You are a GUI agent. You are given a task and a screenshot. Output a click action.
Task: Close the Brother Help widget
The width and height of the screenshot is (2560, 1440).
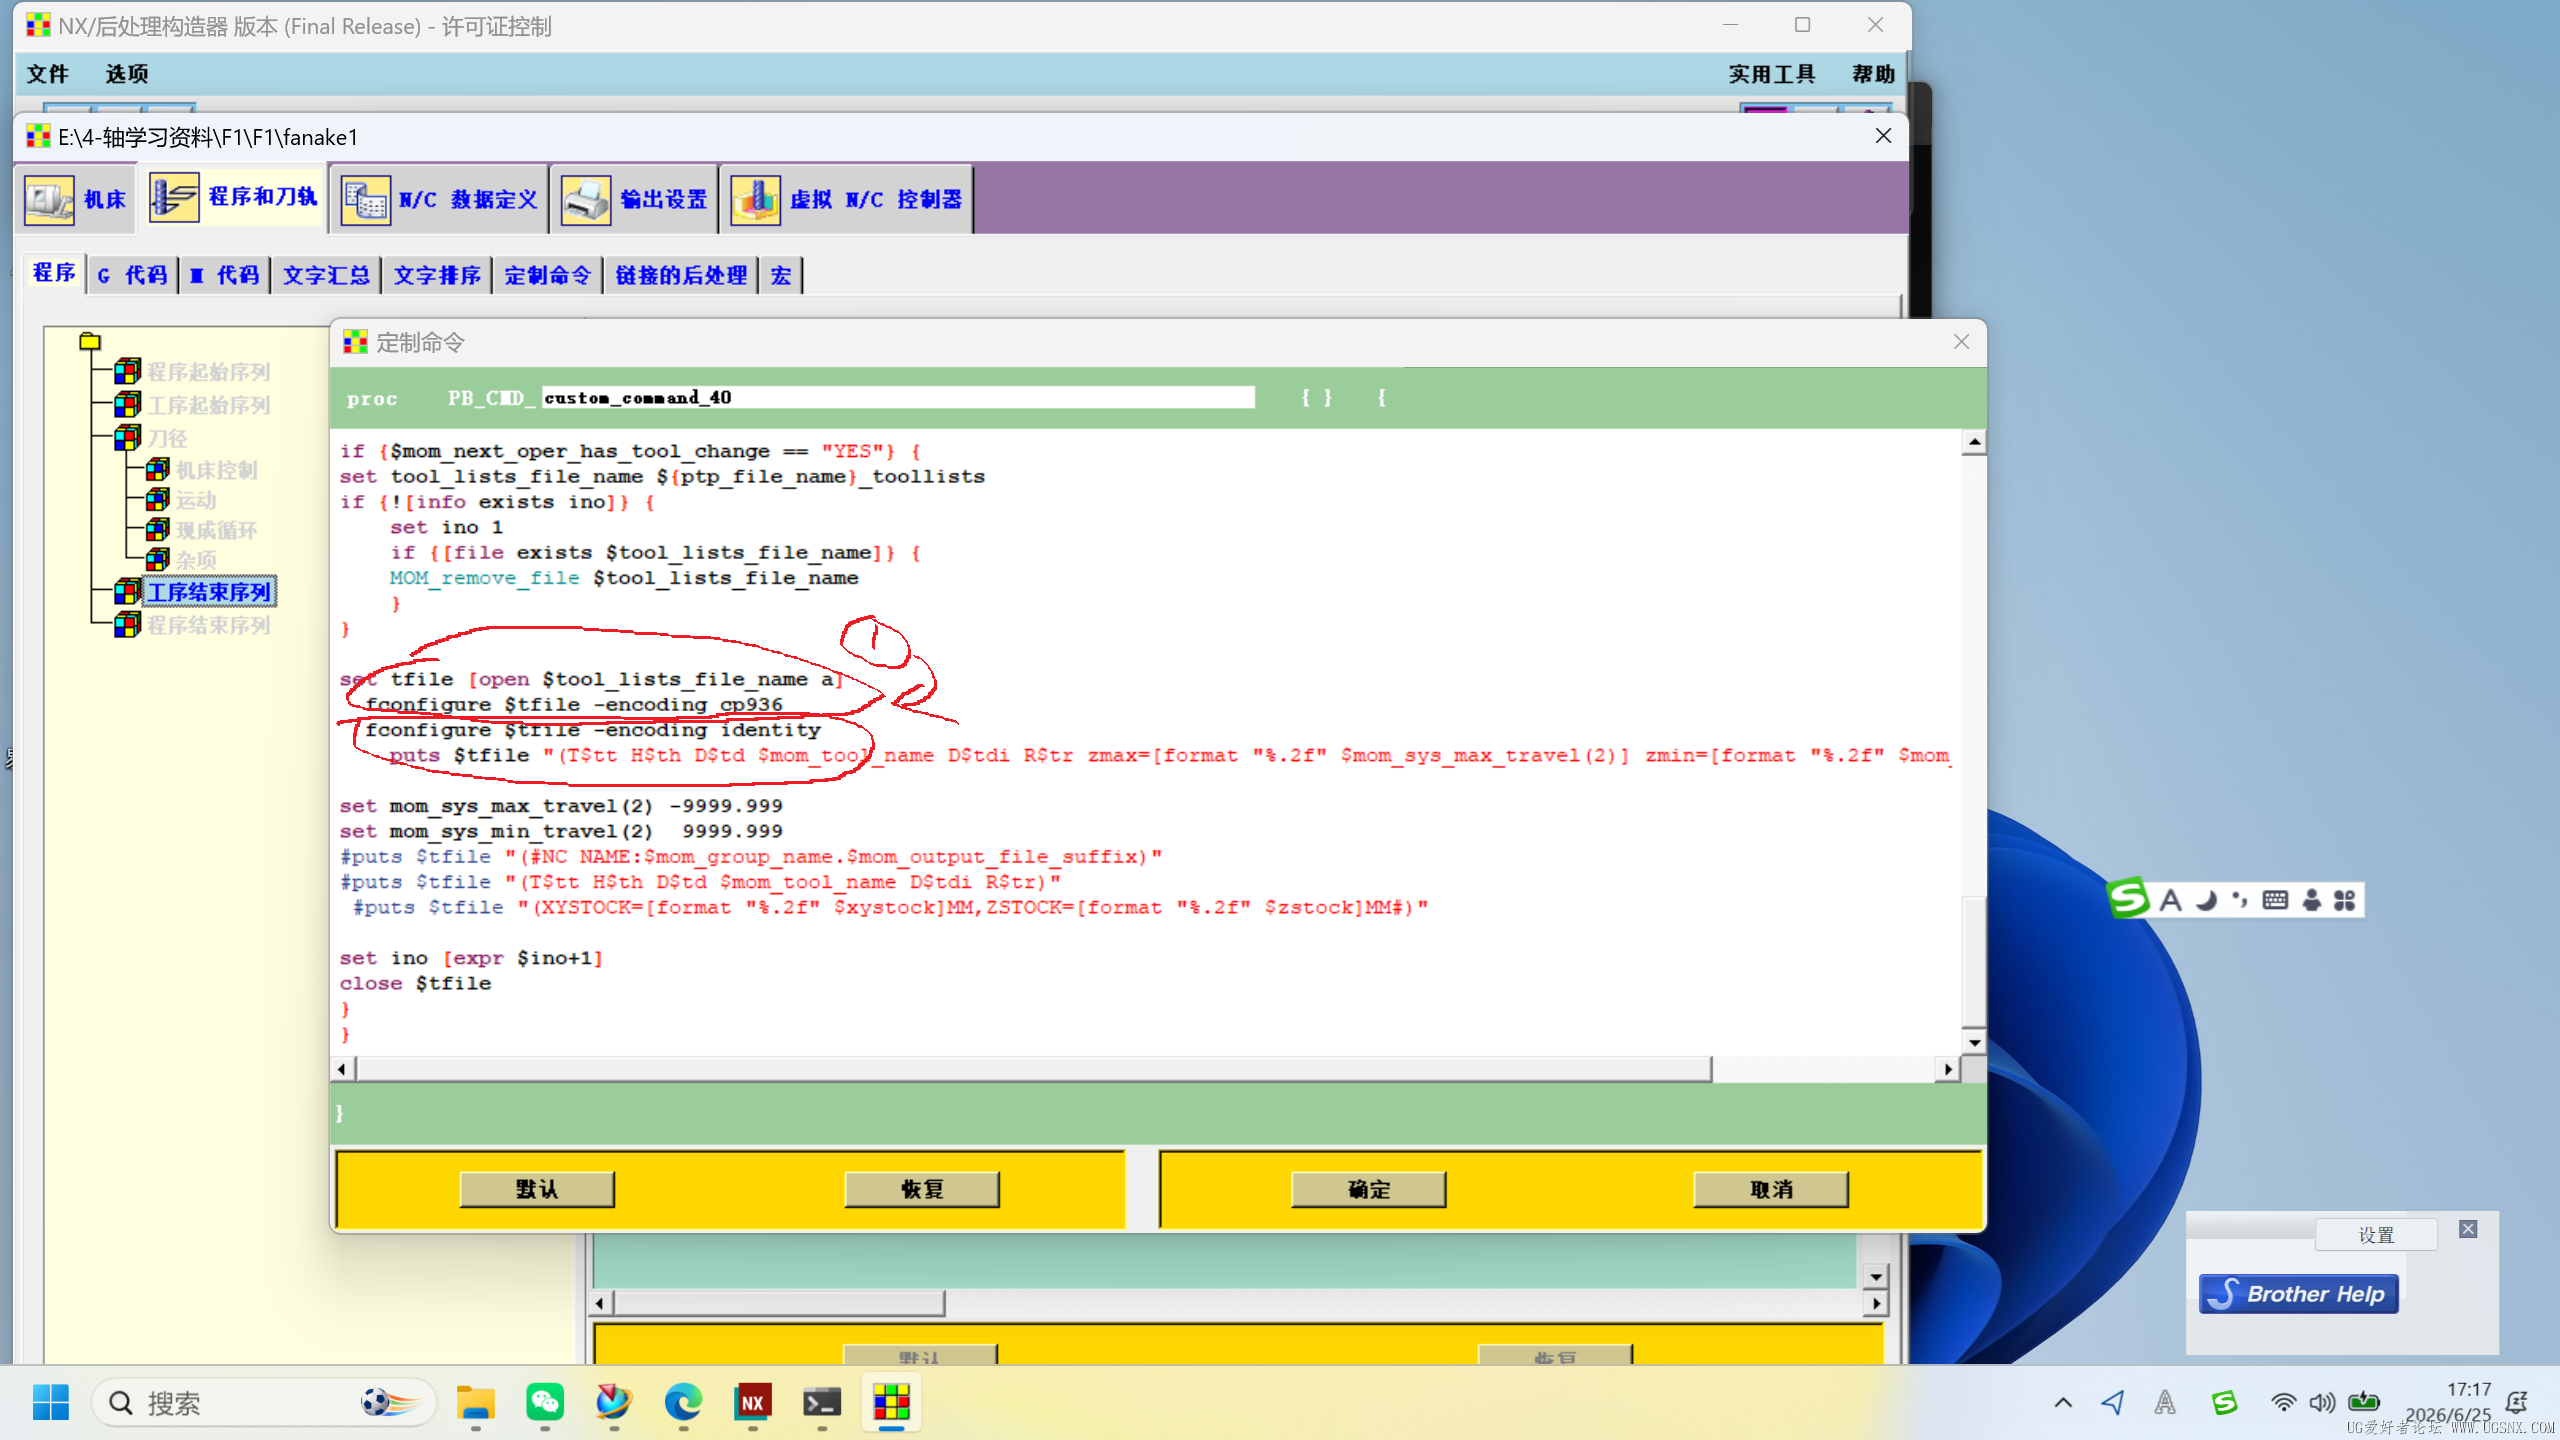click(x=2468, y=1229)
